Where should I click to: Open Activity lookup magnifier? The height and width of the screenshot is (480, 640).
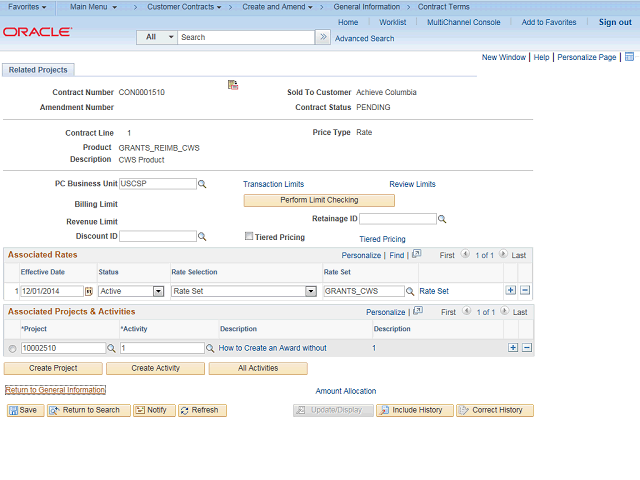(x=210, y=348)
